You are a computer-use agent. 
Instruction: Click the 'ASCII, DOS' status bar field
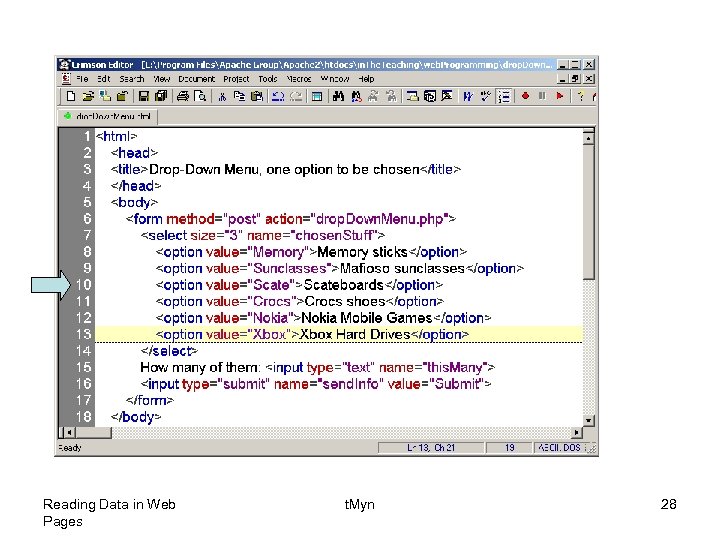point(559,448)
